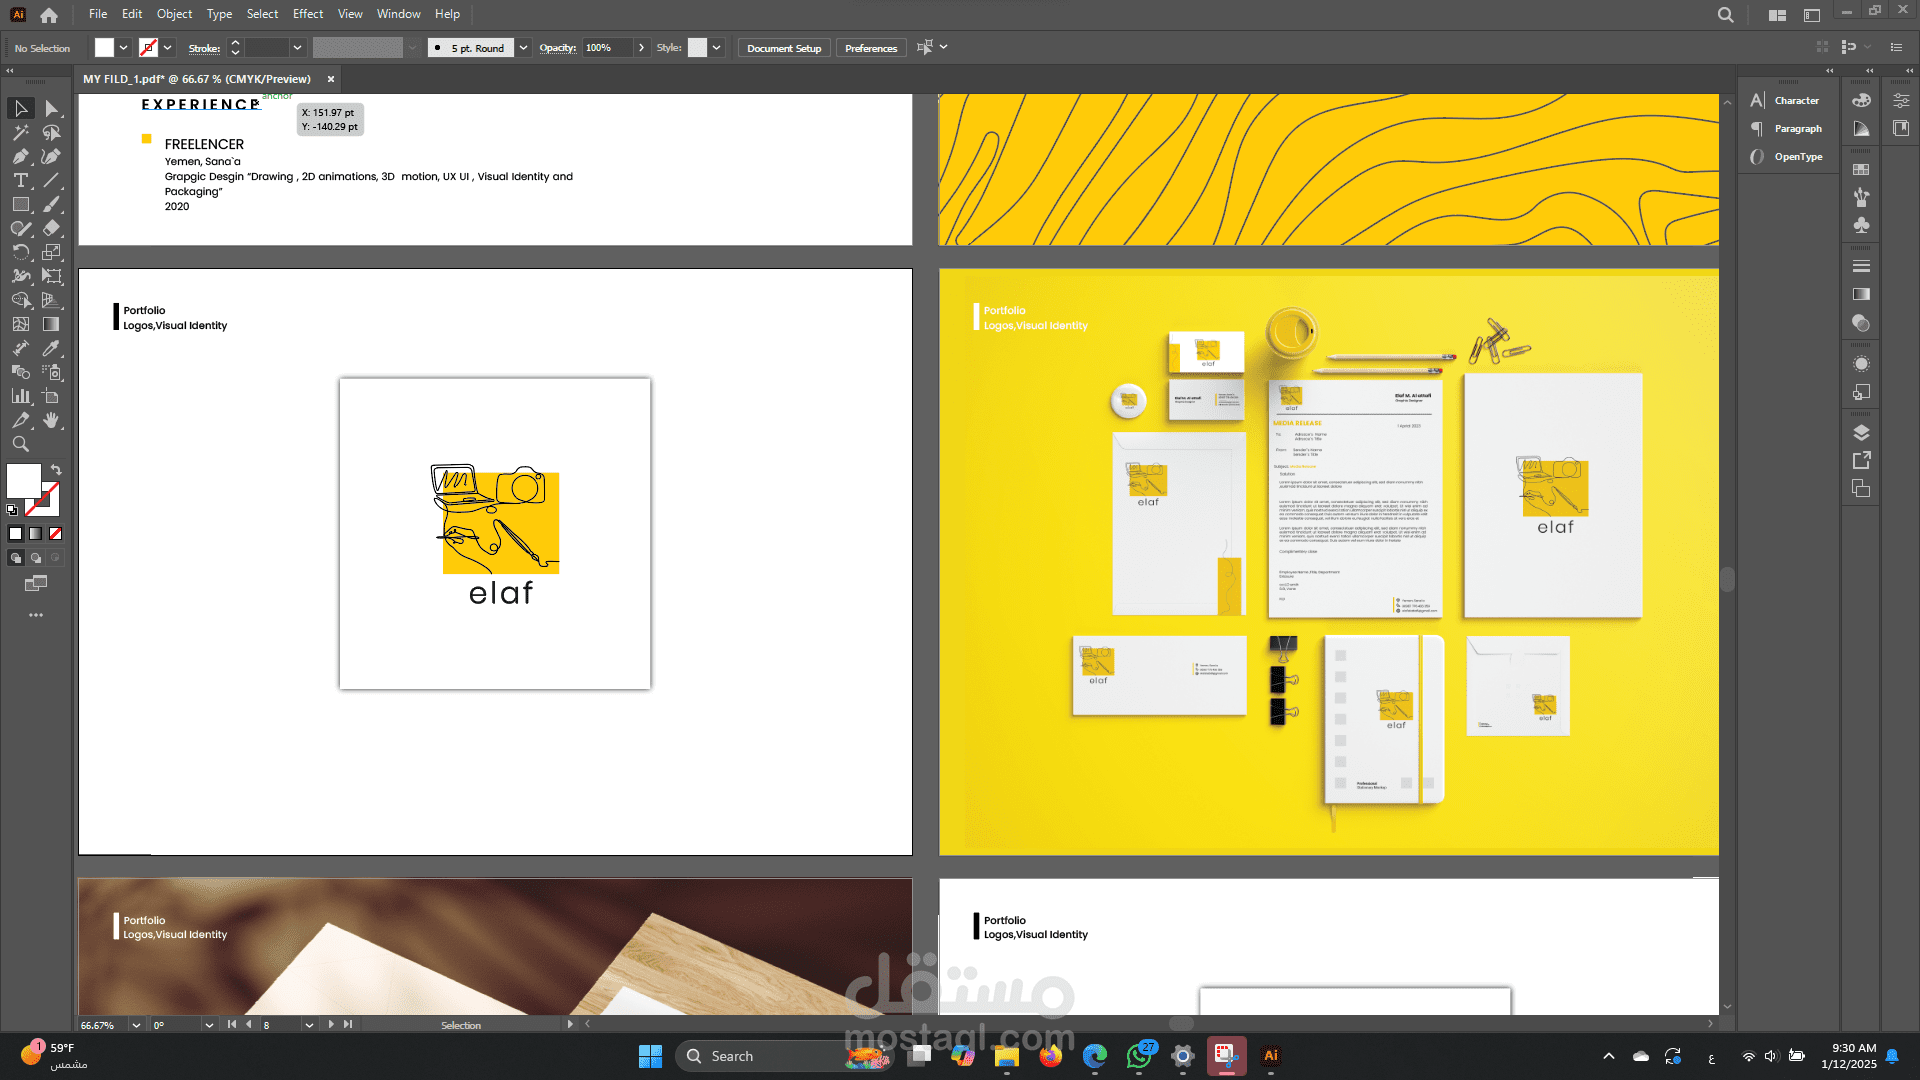The width and height of the screenshot is (1920, 1080).
Task: Reset to default fill and stroke
Action: (12, 510)
